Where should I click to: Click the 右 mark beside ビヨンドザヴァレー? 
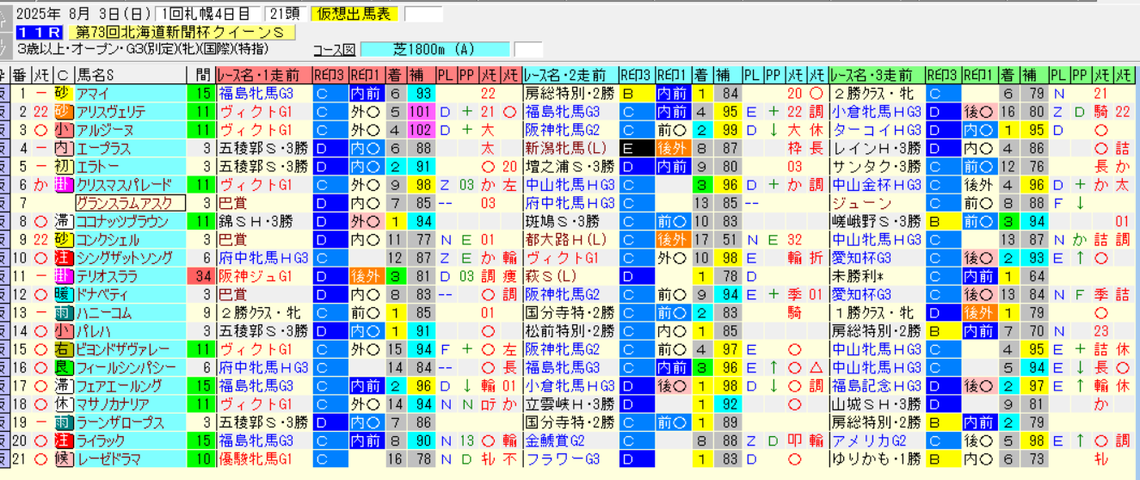63,349
